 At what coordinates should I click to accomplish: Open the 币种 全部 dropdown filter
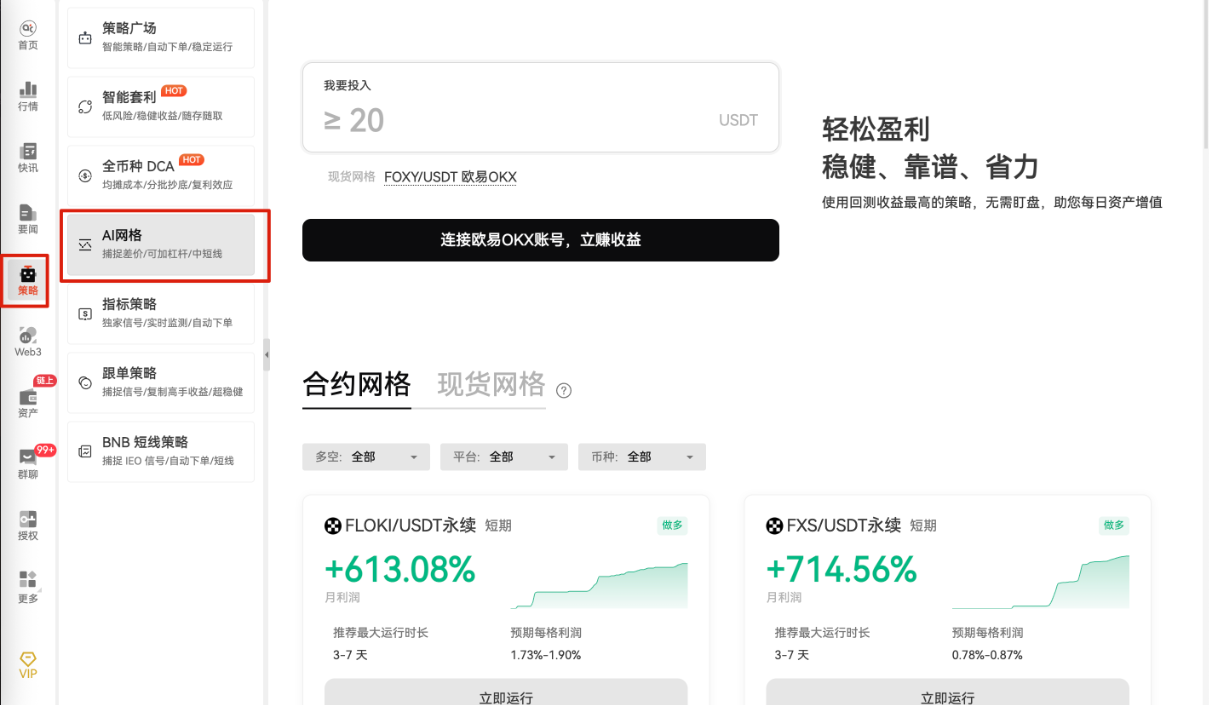pyautogui.click(x=642, y=457)
